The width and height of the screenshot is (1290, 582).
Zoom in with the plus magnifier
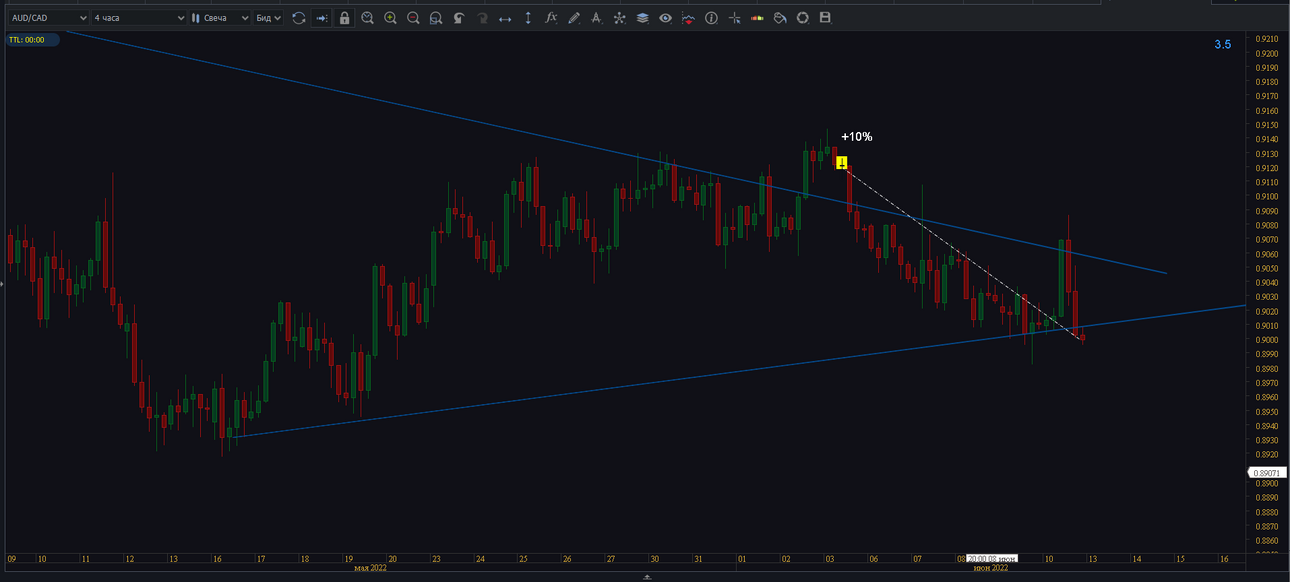(390, 18)
